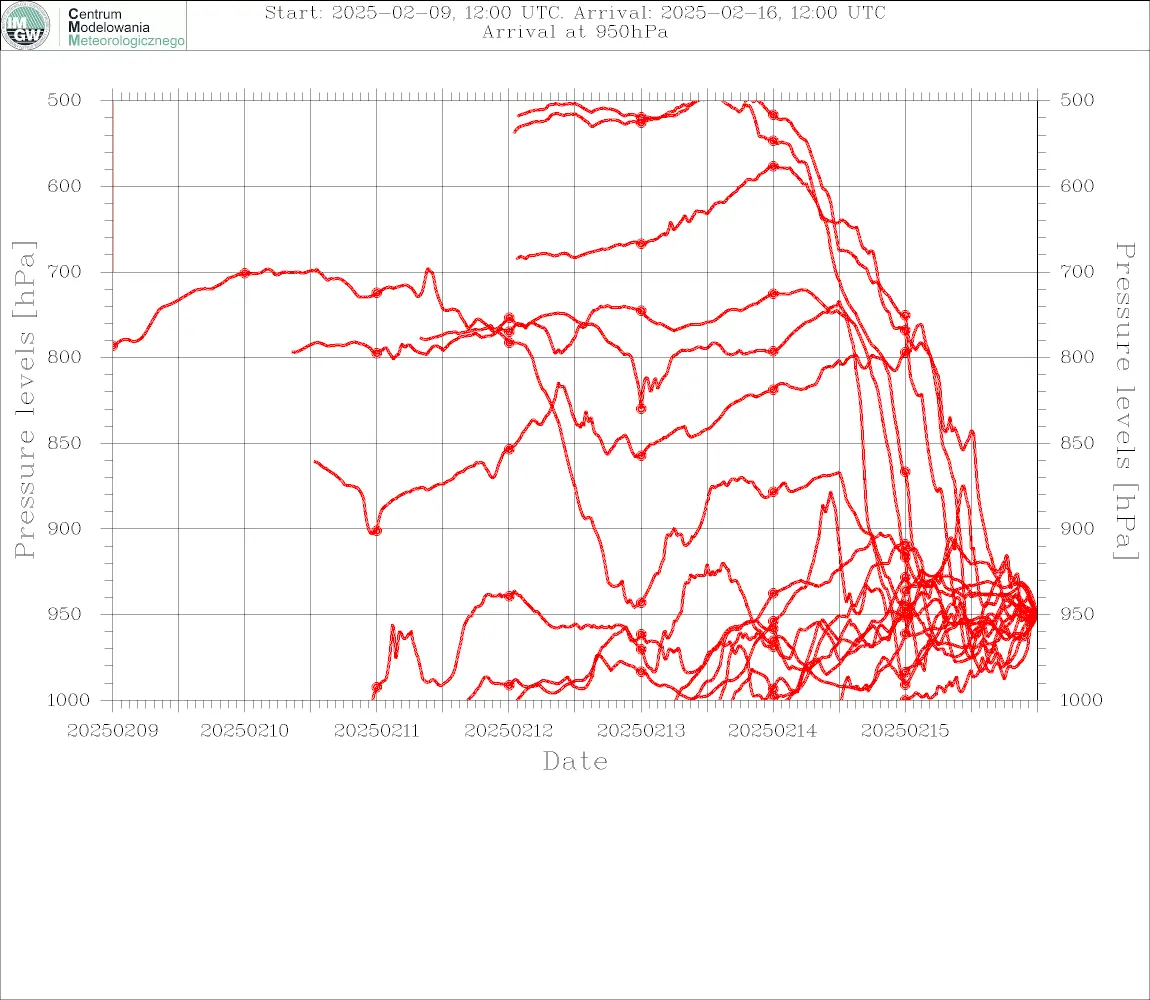Screen dimensions: 1150x1000
Task: Click the left axis 600 label
Action: 64,186
